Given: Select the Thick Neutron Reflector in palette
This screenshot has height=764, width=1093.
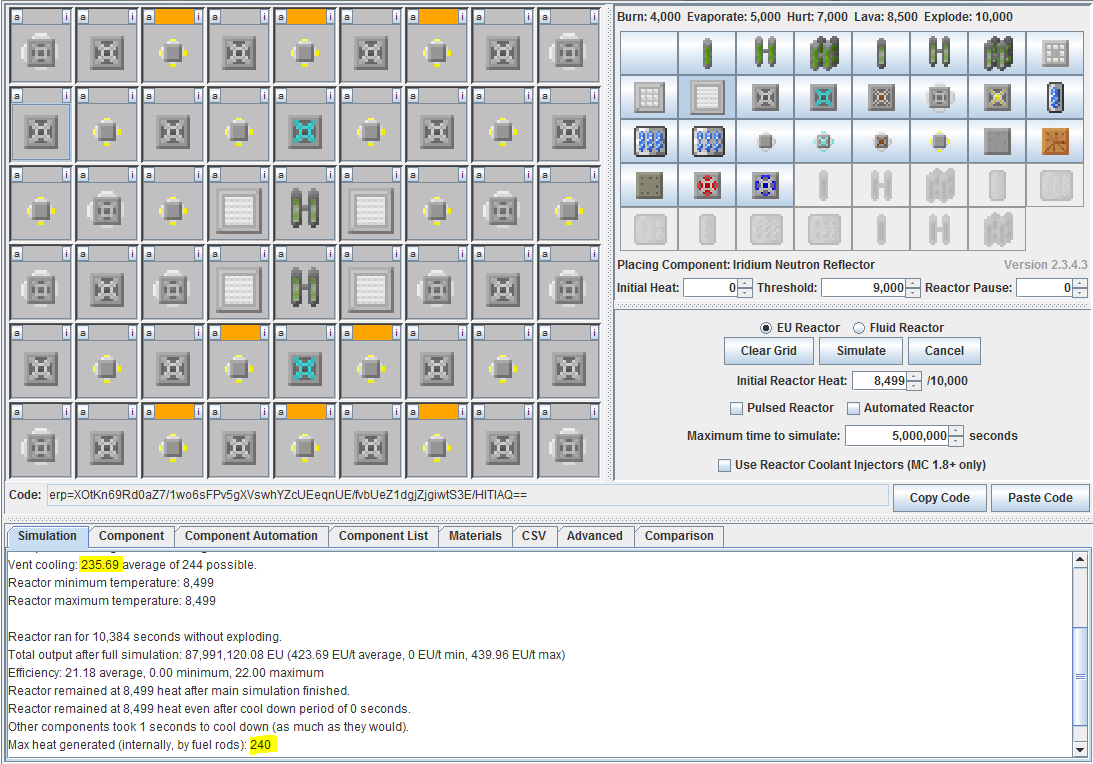Looking at the screenshot, I should click(x=649, y=98).
